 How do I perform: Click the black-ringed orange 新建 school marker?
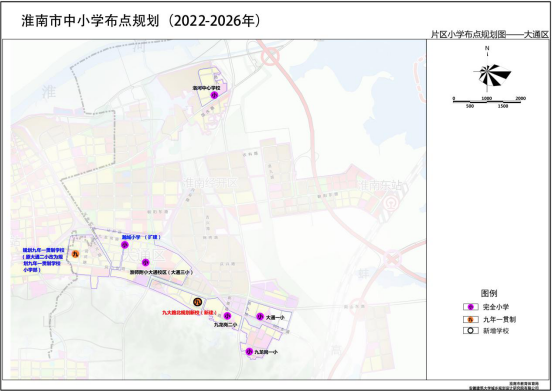pos(198,302)
